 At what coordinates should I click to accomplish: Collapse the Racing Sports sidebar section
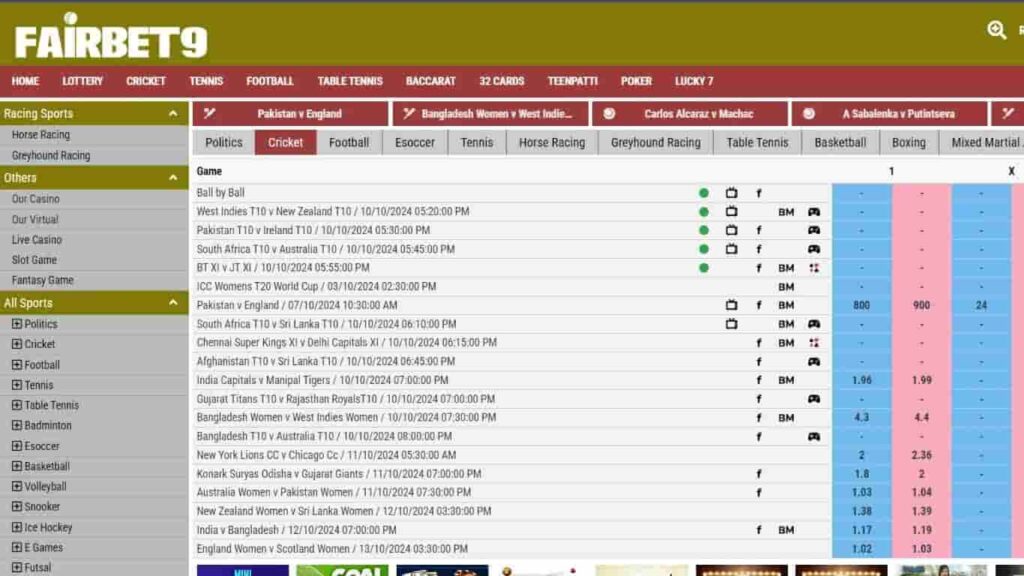tap(174, 114)
